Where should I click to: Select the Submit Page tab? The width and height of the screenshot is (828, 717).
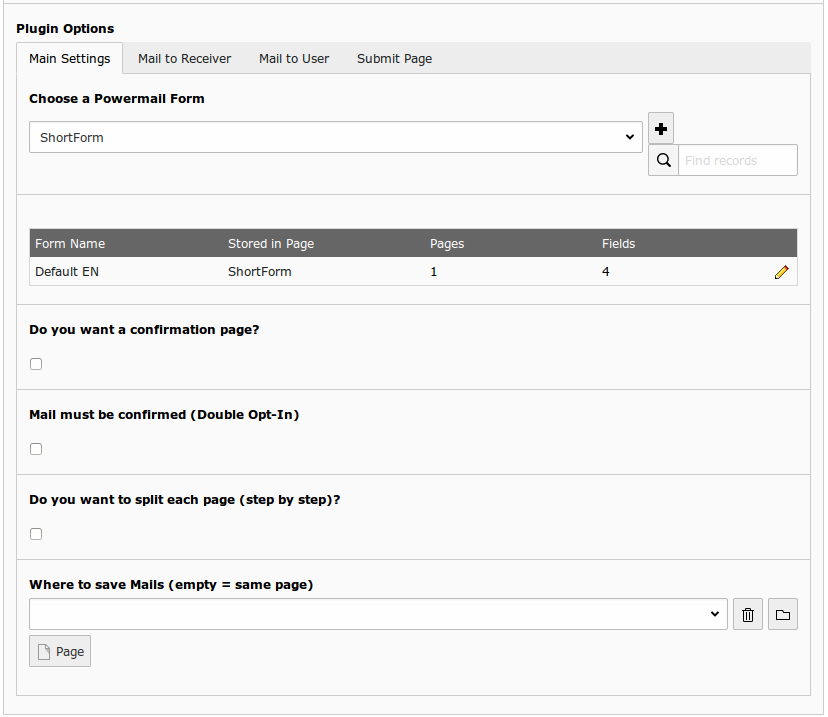[x=394, y=59]
